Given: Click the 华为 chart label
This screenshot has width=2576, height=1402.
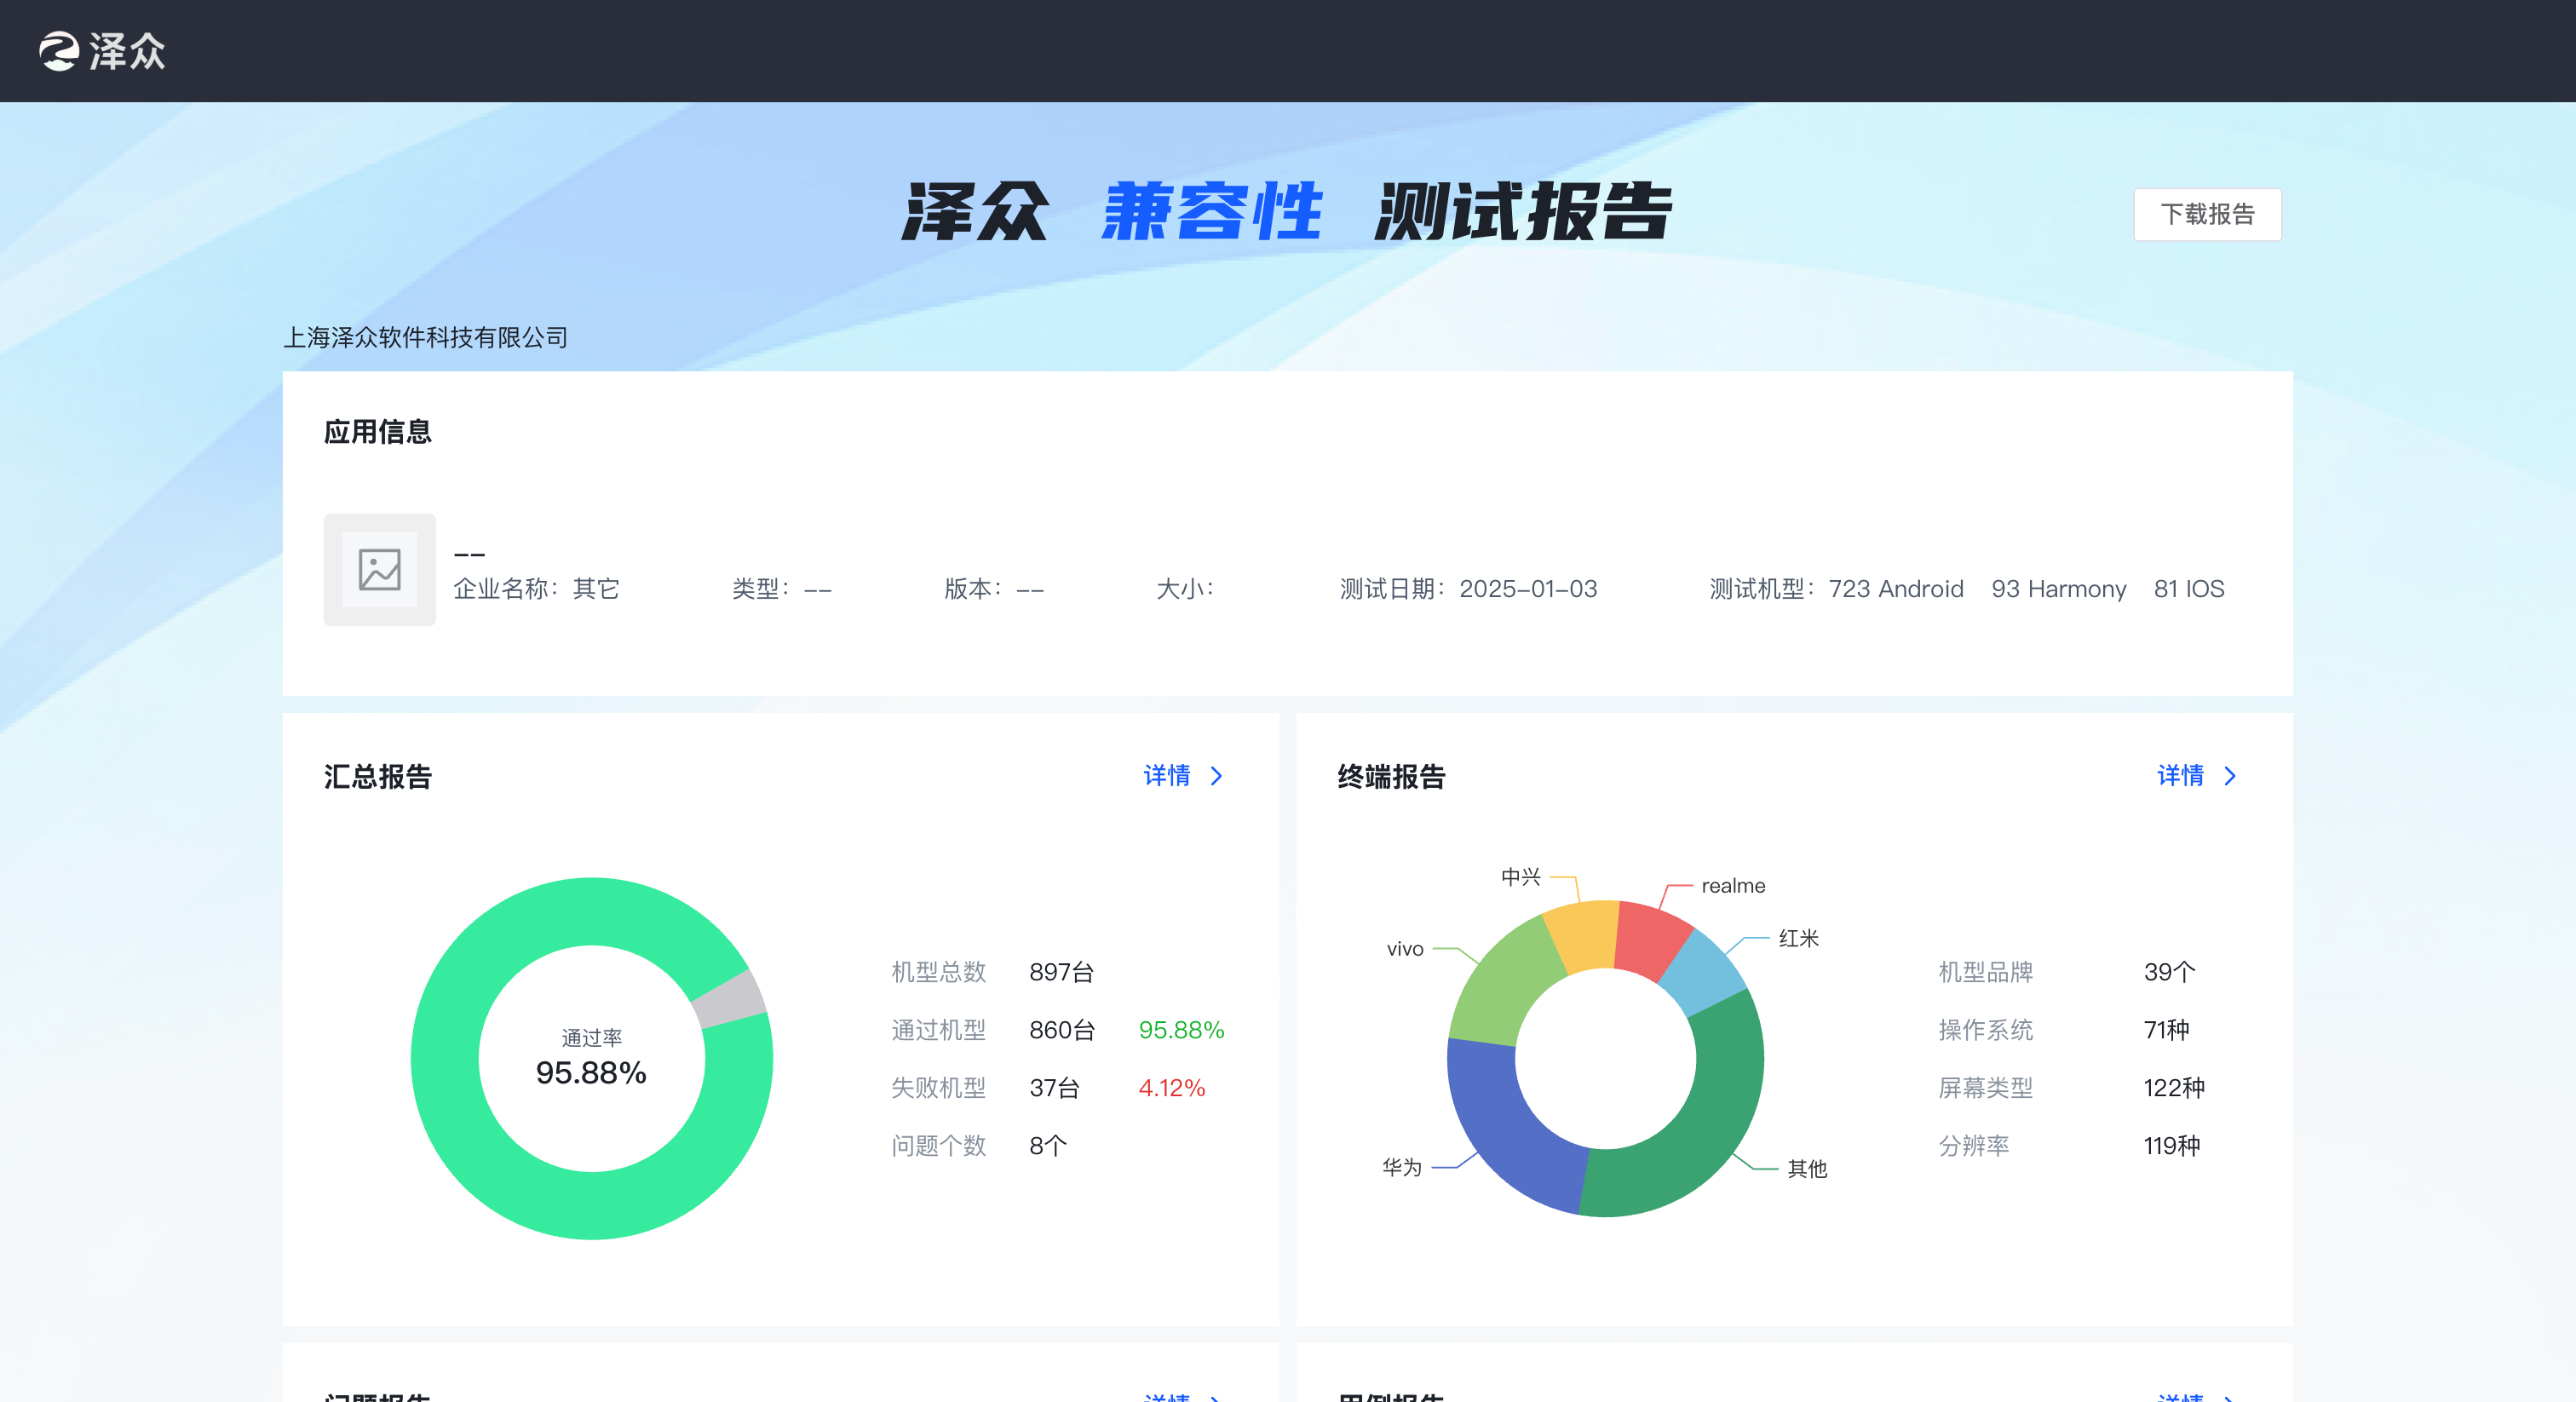Looking at the screenshot, I should pyautogui.click(x=1401, y=1166).
